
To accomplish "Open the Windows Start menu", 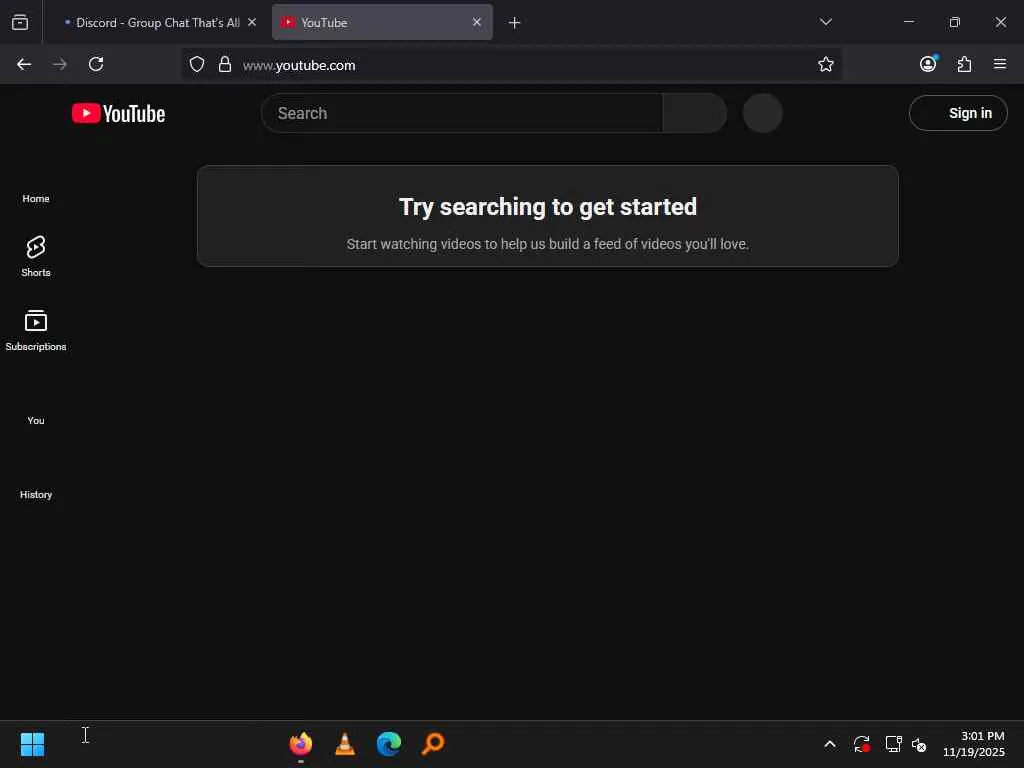I will pyautogui.click(x=32, y=744).
